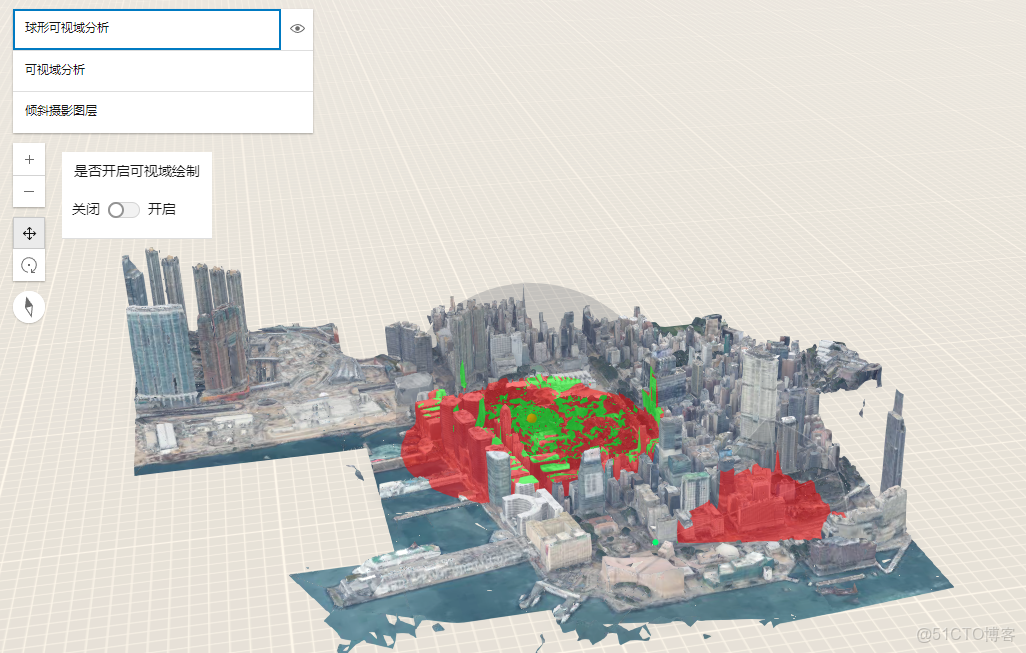
Task: Click the zoom in plus icon
Action: point(29,158)
